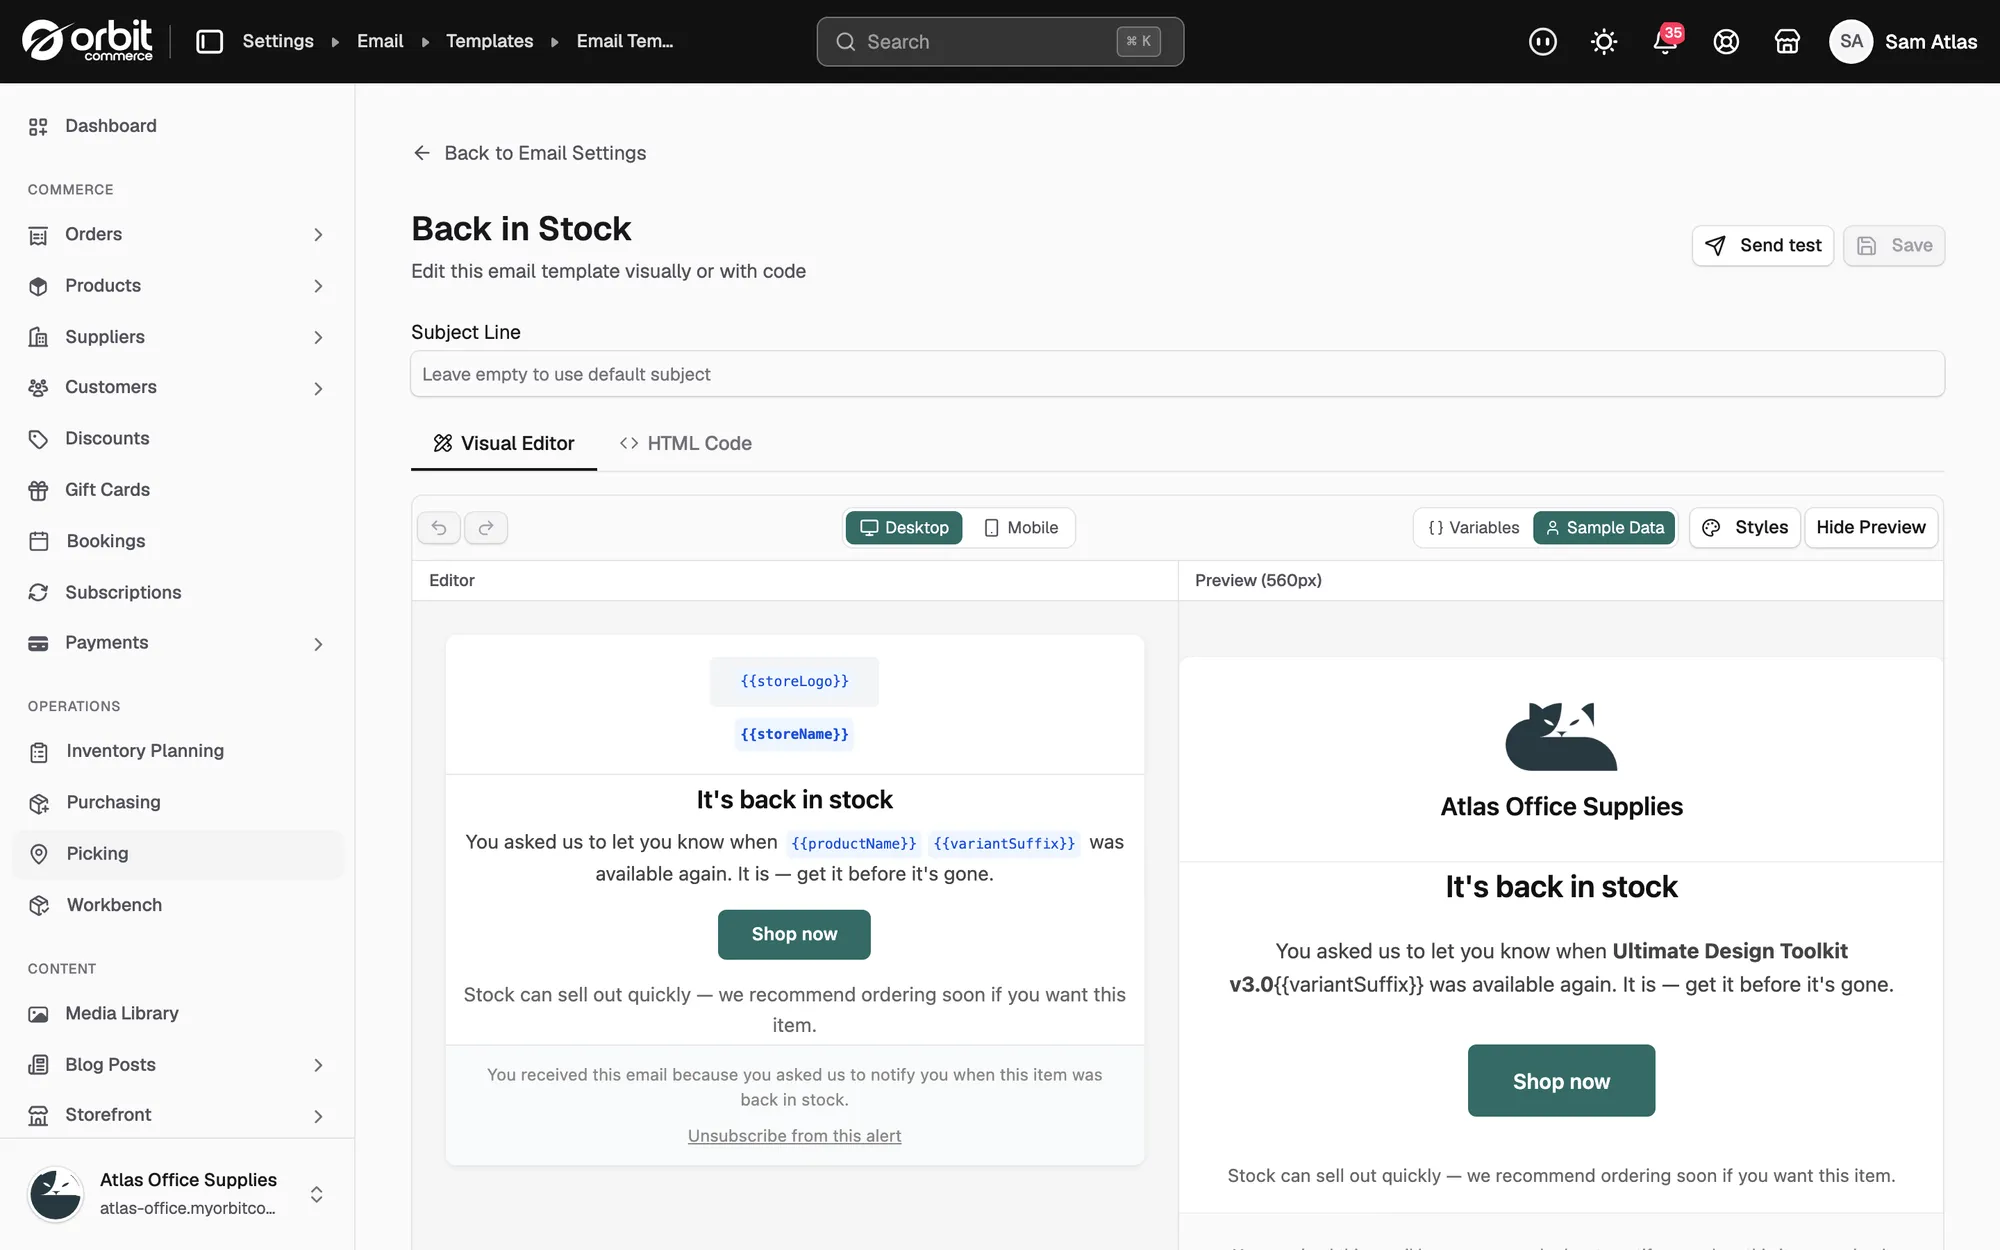Open the Atlas Office Supplies store switcher

point(177,1194)
